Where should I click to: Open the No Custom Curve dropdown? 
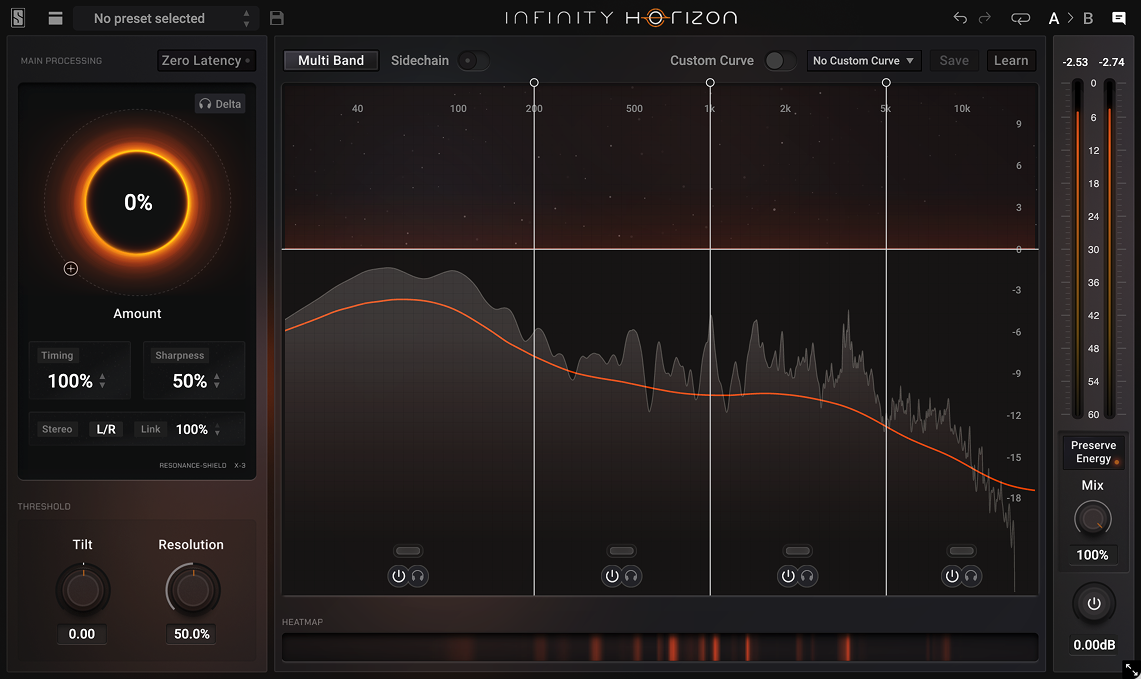863,61
